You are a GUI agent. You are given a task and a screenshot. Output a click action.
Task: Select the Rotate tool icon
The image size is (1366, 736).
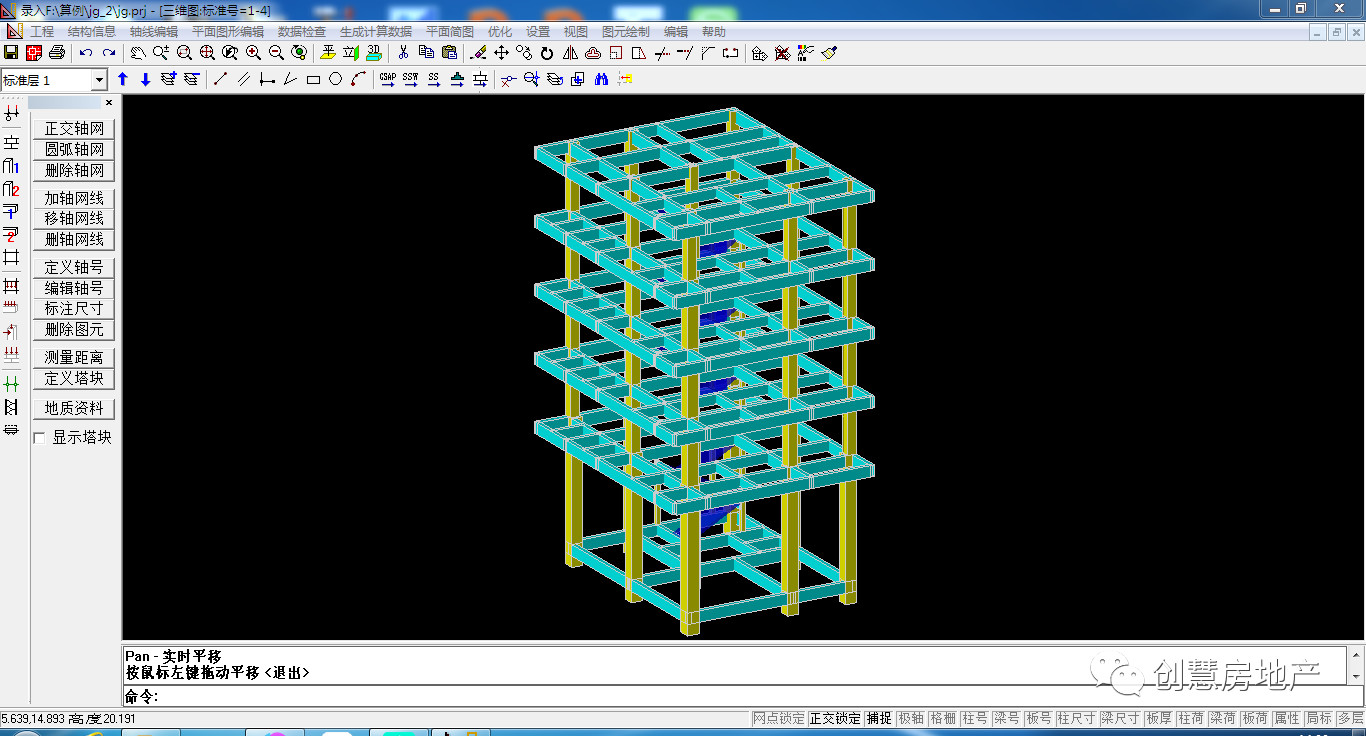[547, 52]
